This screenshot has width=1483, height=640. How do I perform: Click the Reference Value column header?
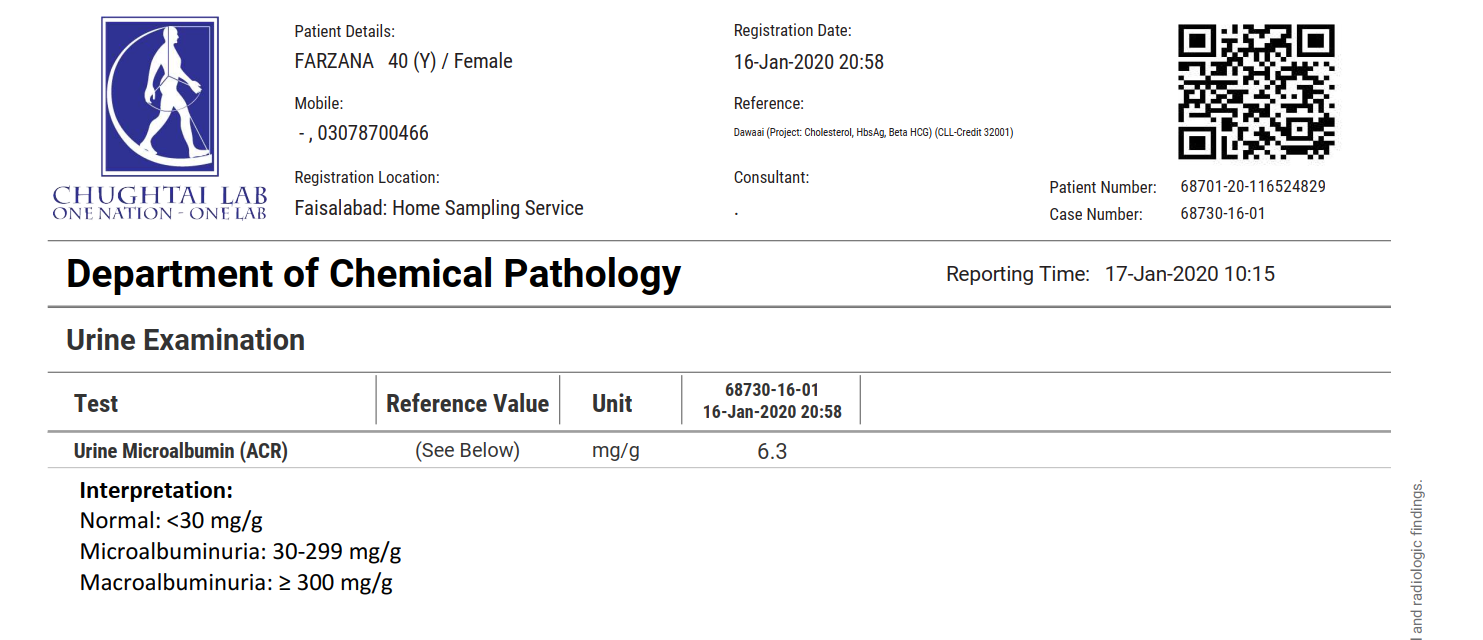coord(467,404)
